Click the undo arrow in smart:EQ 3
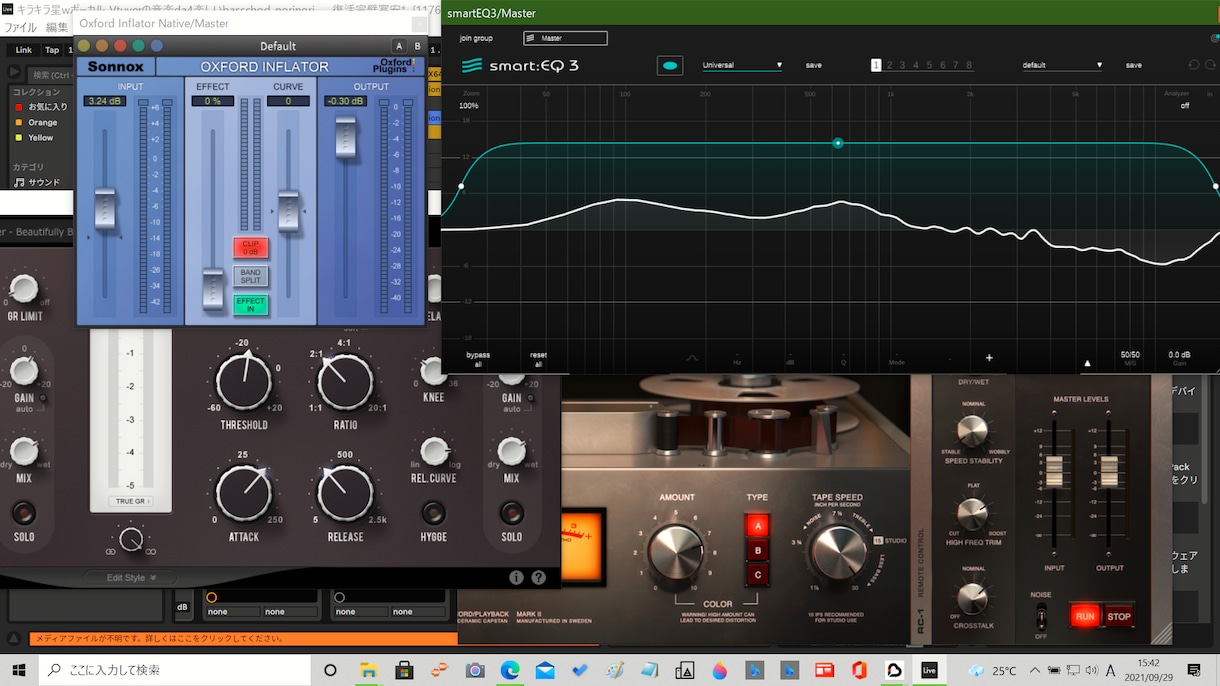1220x686 pixels. (1193, 65)
